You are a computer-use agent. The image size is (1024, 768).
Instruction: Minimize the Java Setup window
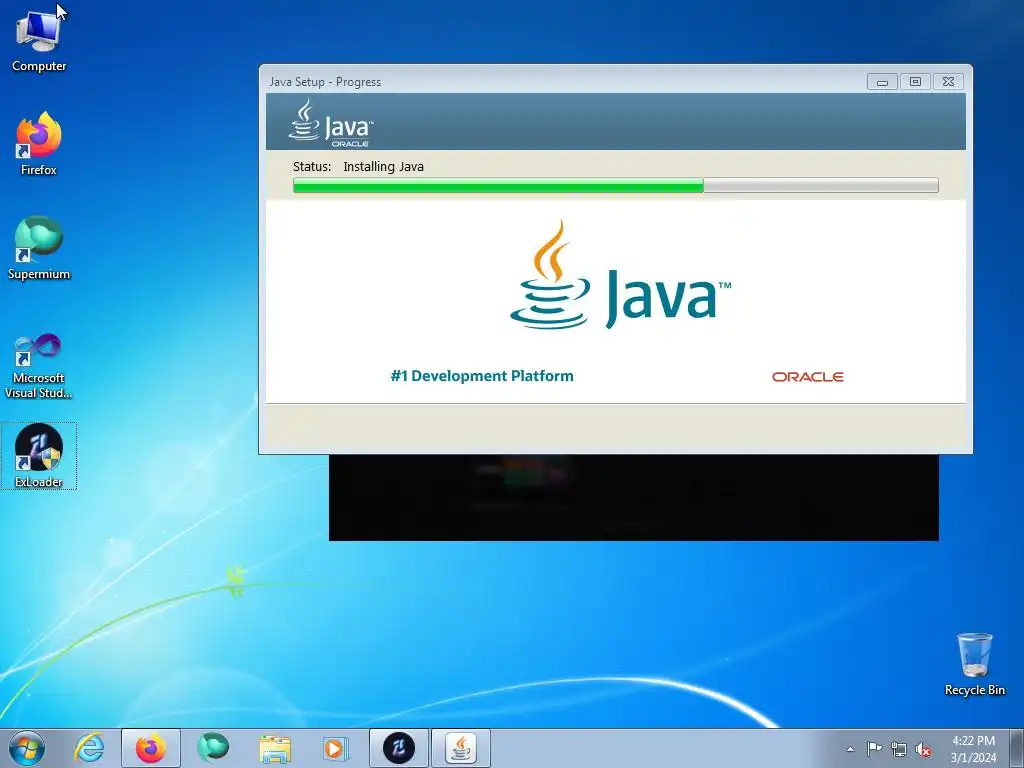882,82
